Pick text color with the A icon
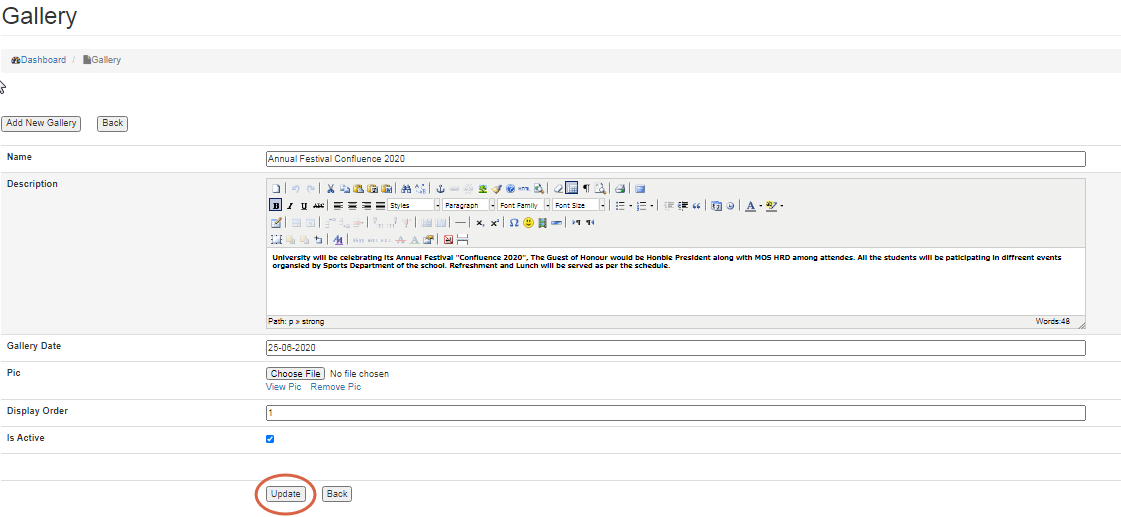 pyautogui.click(x=750, y=205)
